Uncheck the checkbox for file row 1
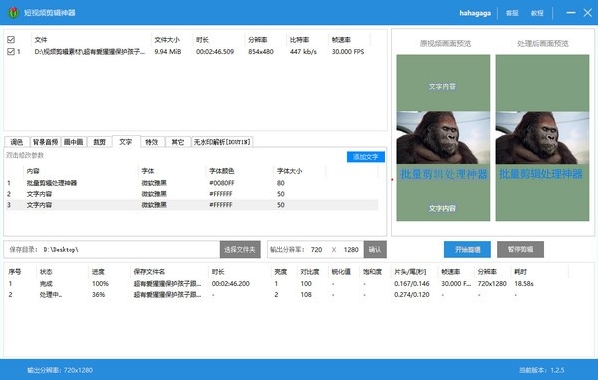The height and width of the screenshot is (380, 598). pos(11,51)
